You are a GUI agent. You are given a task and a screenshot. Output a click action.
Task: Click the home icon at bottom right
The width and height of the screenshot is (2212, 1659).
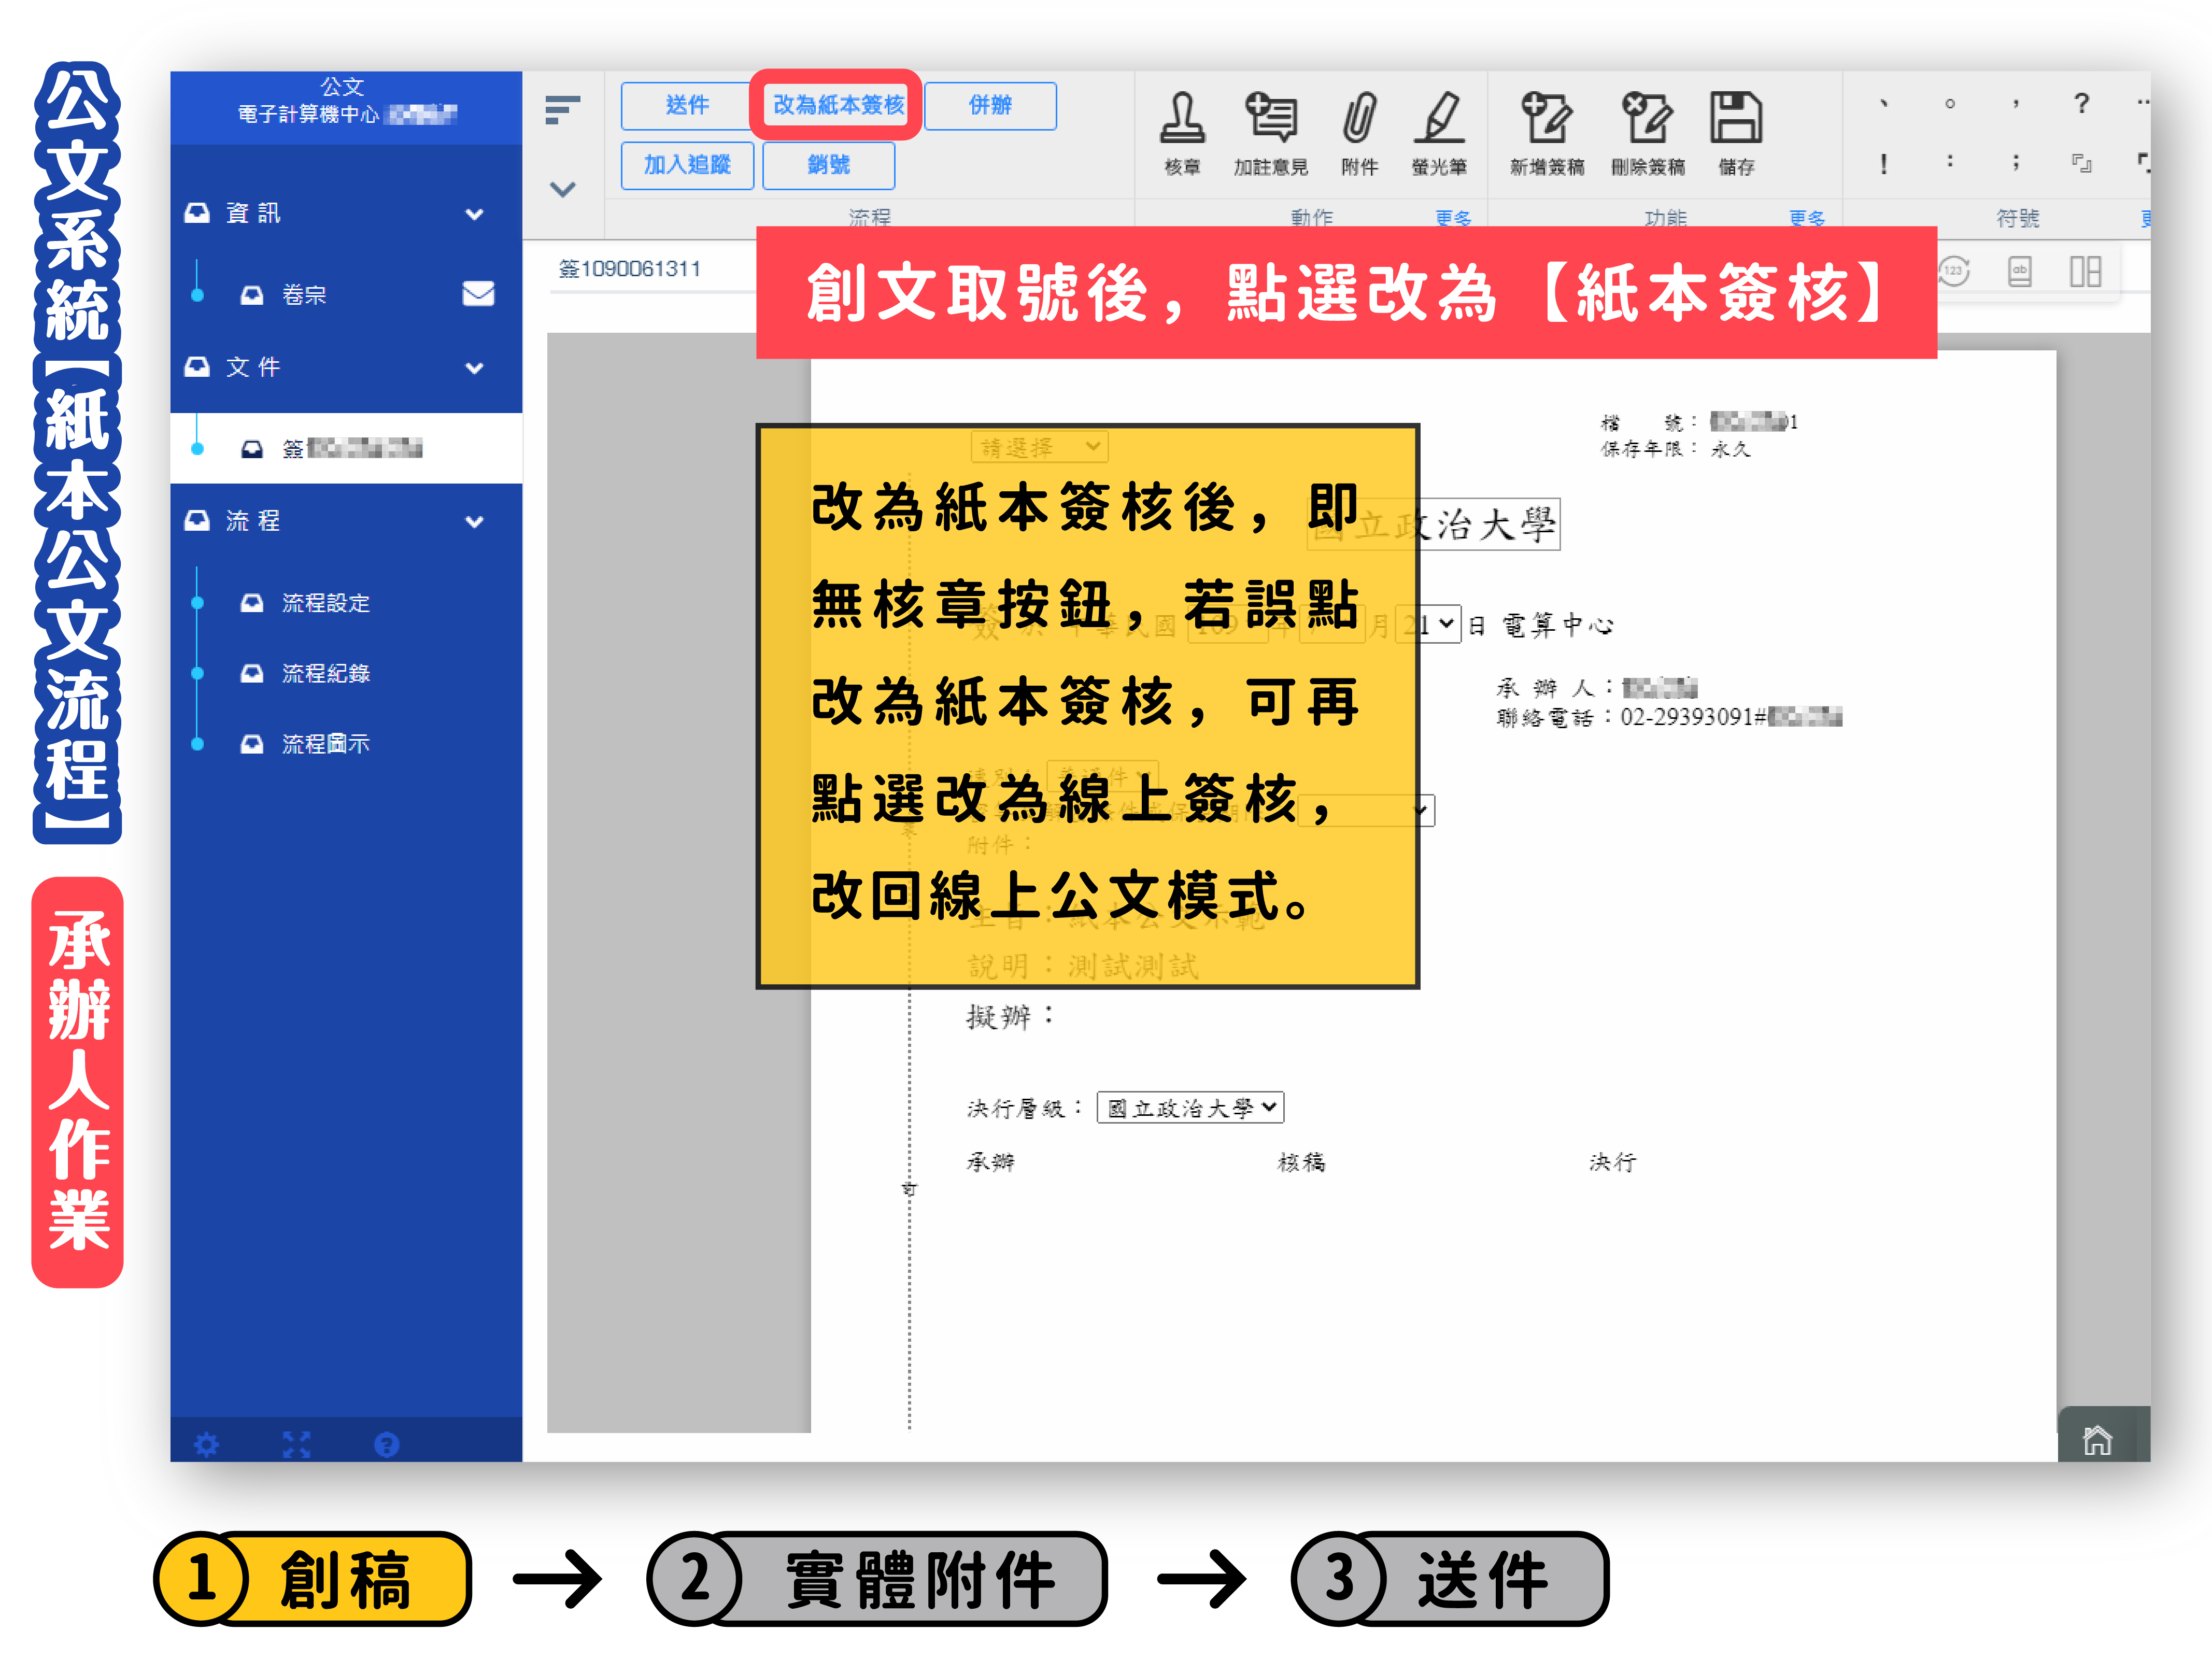(x=2097, y=1440)
